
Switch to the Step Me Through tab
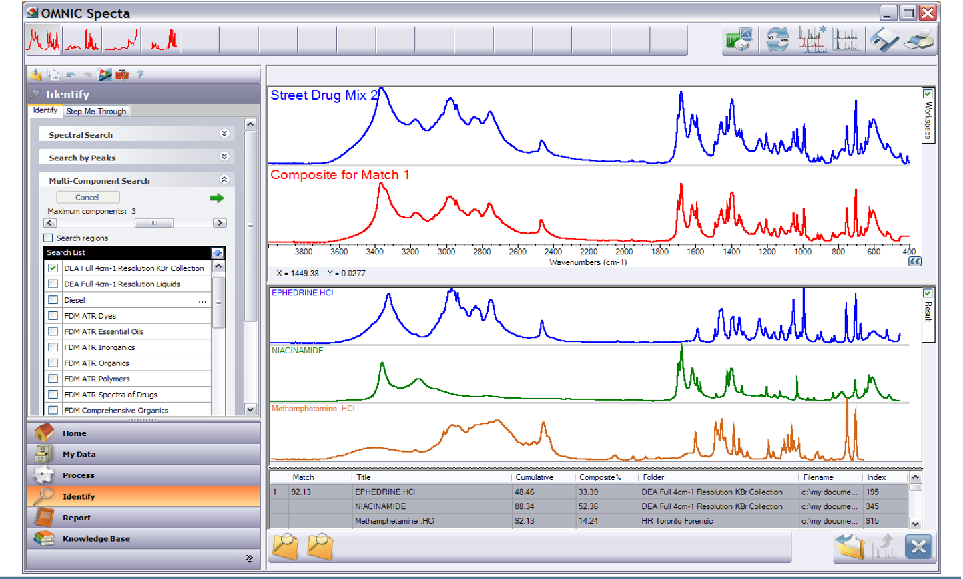96,111
